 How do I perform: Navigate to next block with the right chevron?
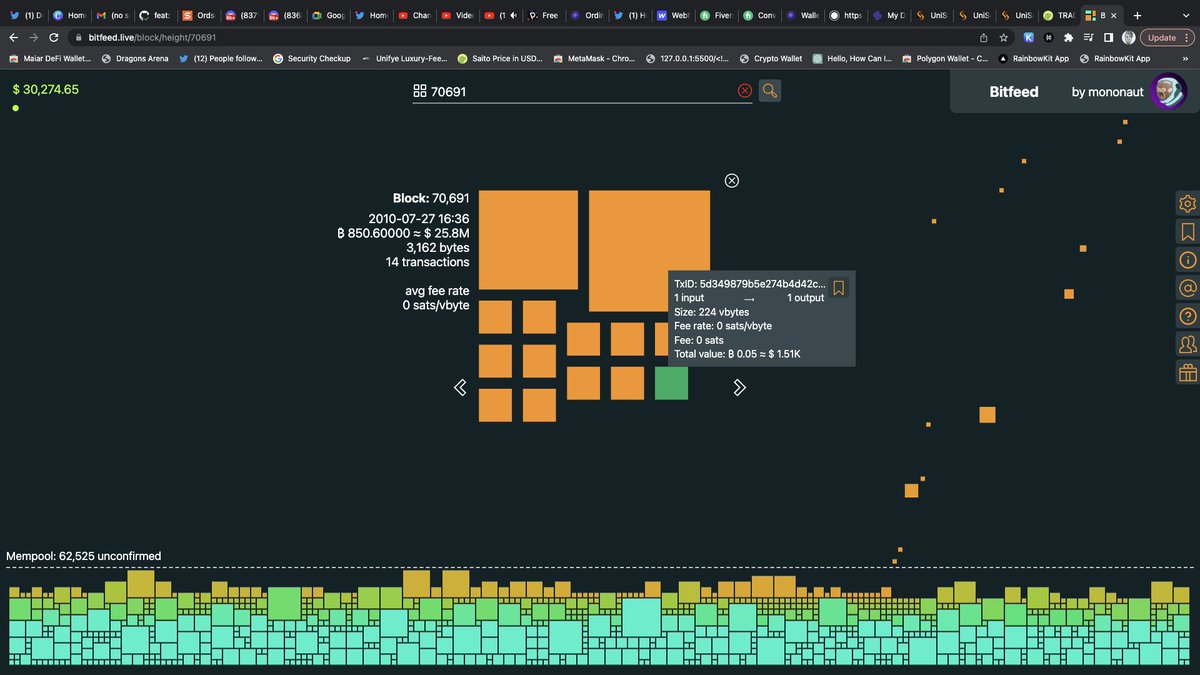740,387
